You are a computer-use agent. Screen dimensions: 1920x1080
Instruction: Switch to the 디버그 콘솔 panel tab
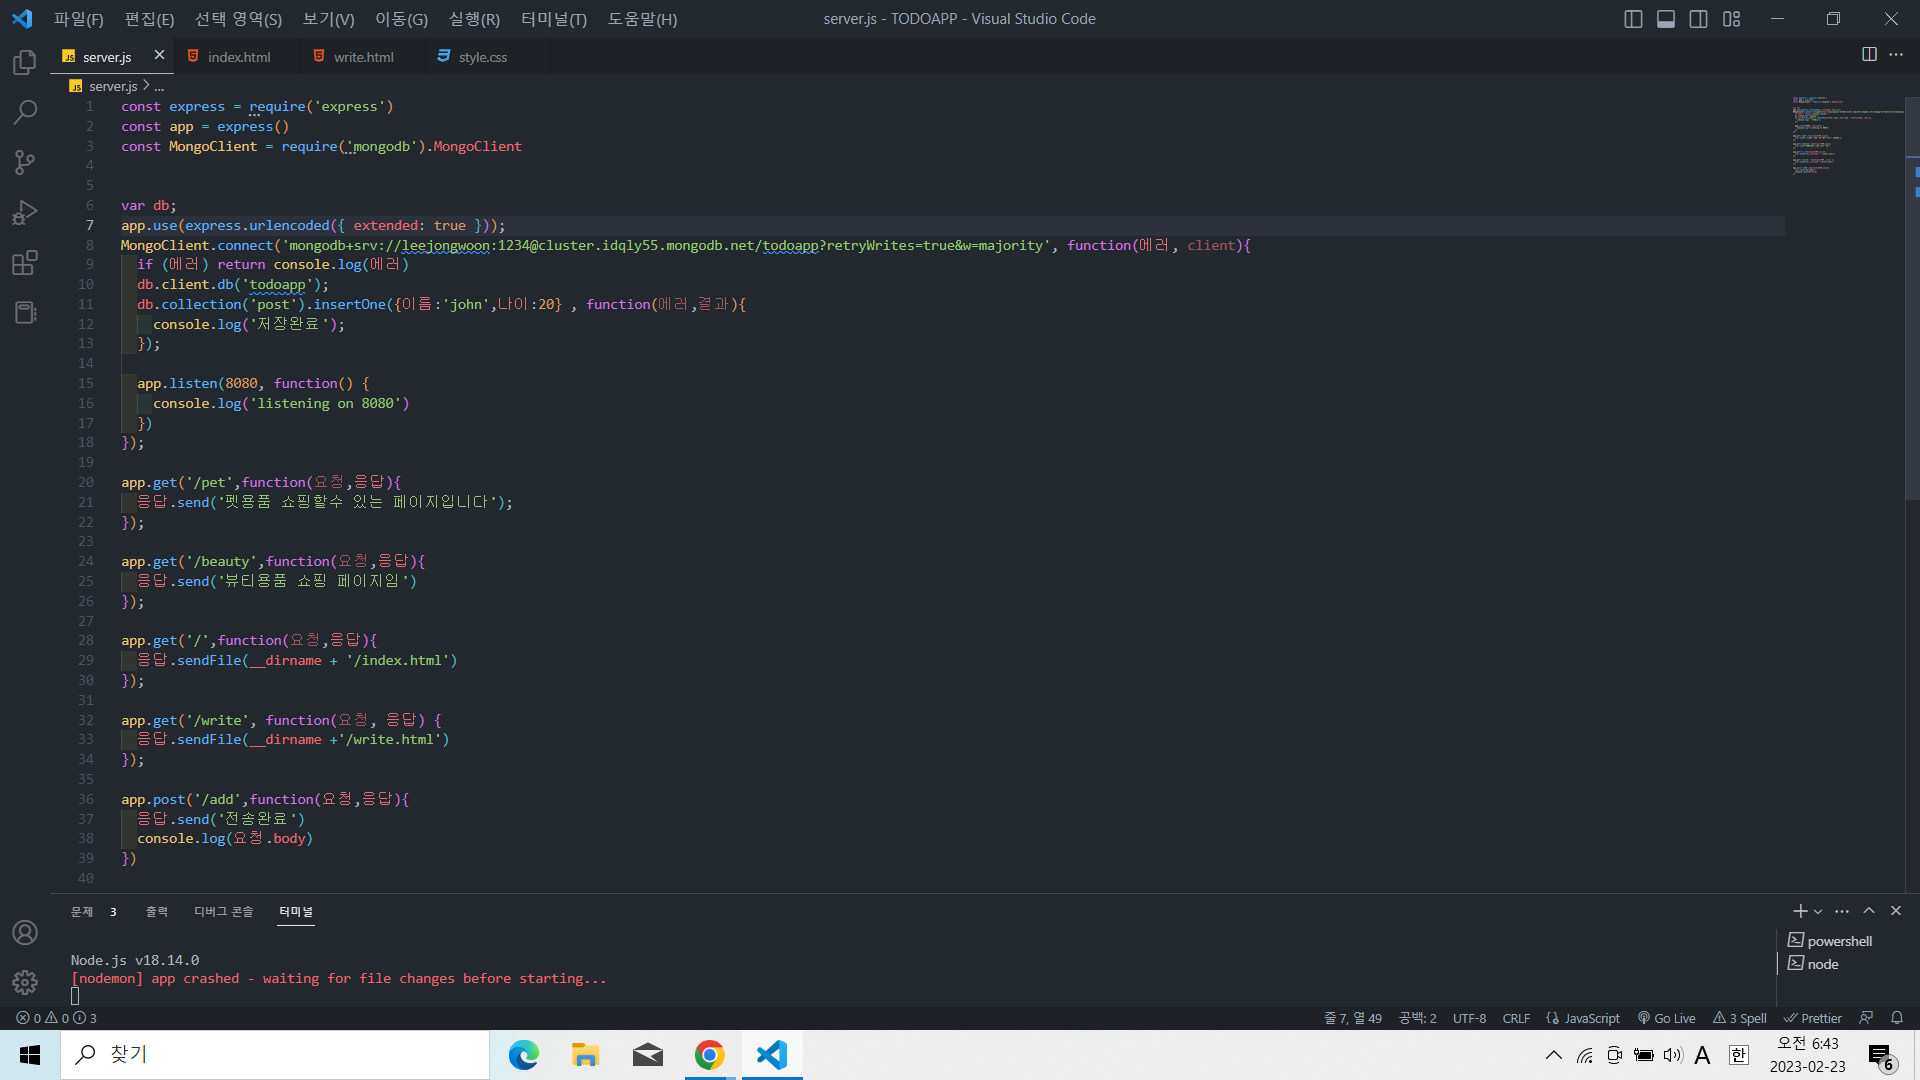pos(223,911)
